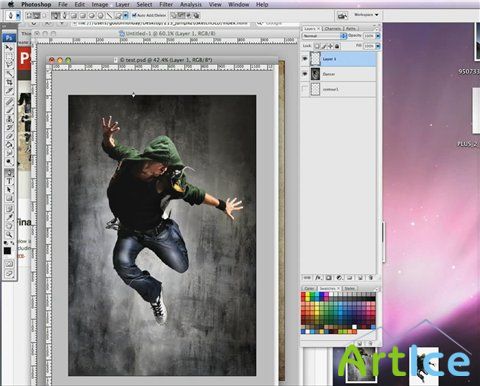
Task: Open the Help menu
Action: [262, 4]
